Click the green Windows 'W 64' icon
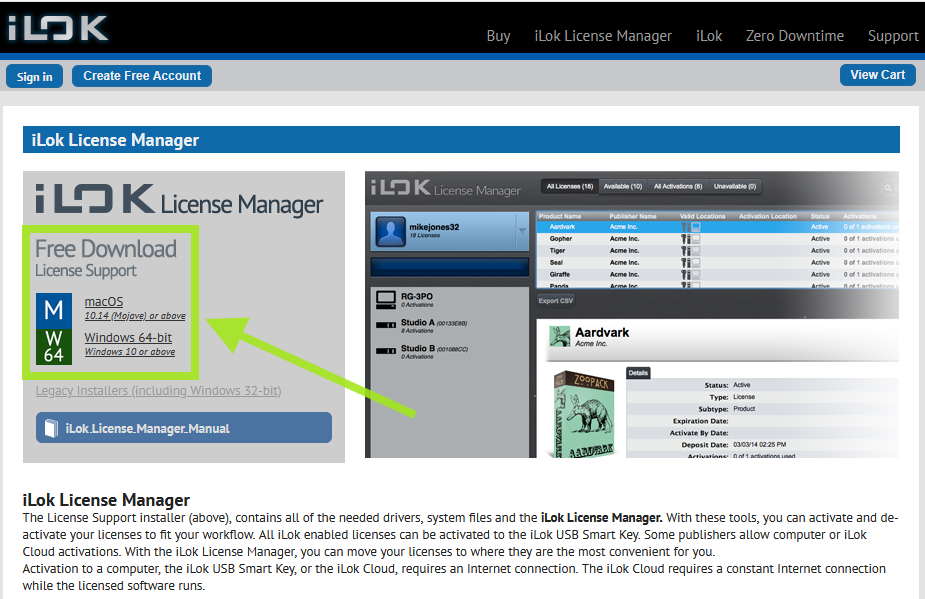Image resolution: width=925 pixels, height=599 pixels. click(x=54, y=346)
